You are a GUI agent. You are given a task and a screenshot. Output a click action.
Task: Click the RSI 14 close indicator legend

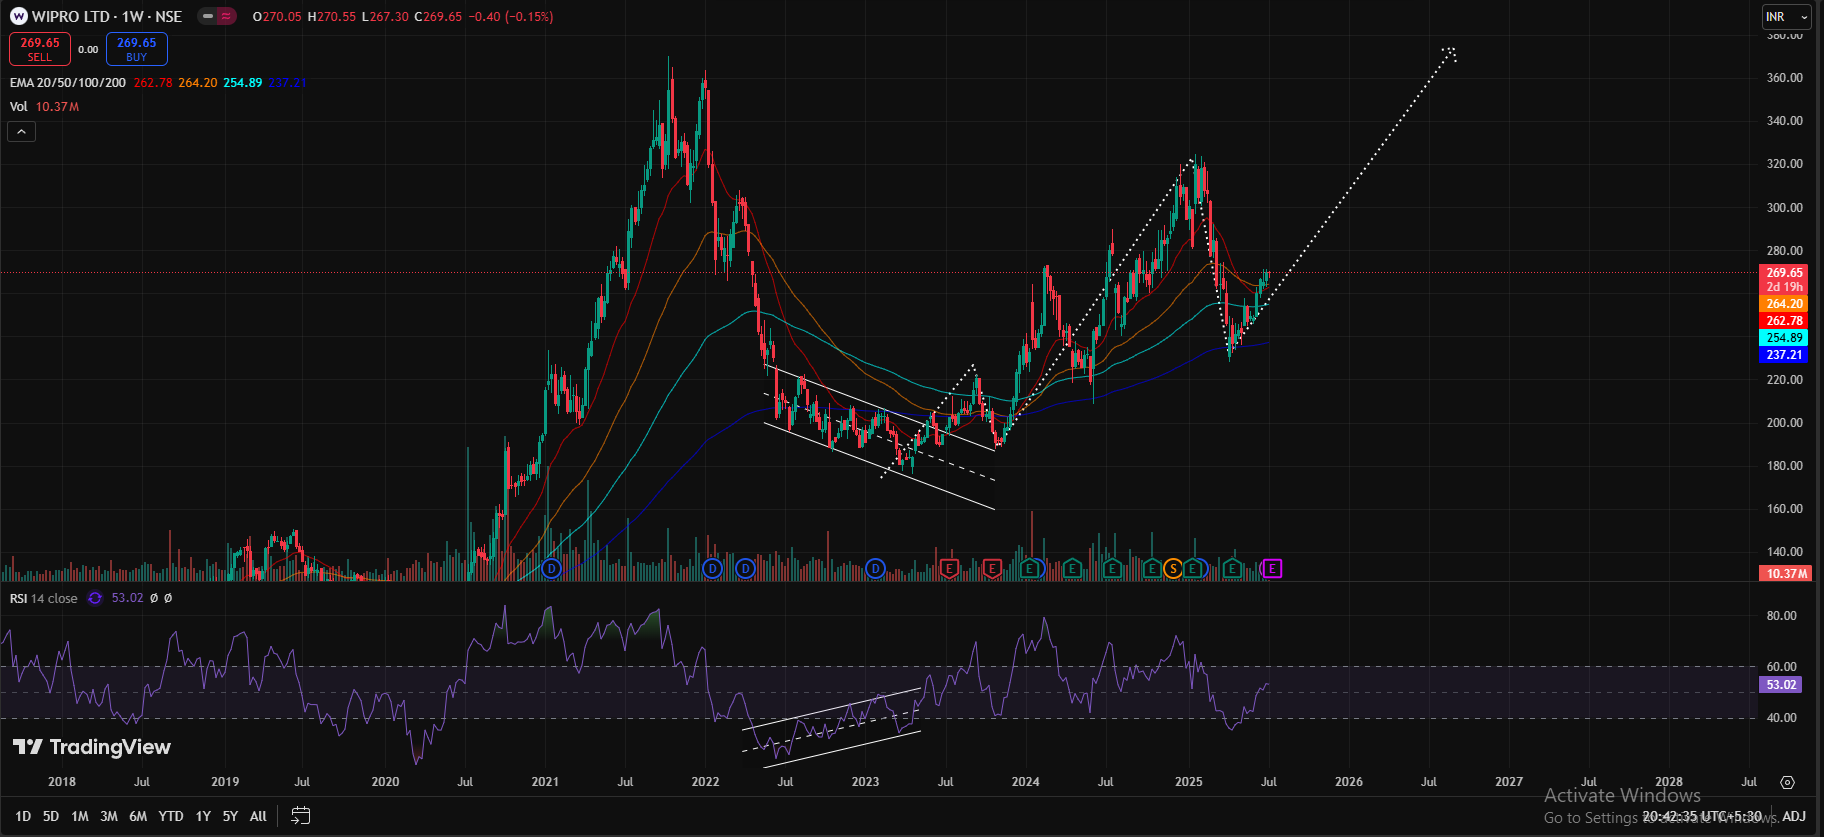click(x=44, y=598)
